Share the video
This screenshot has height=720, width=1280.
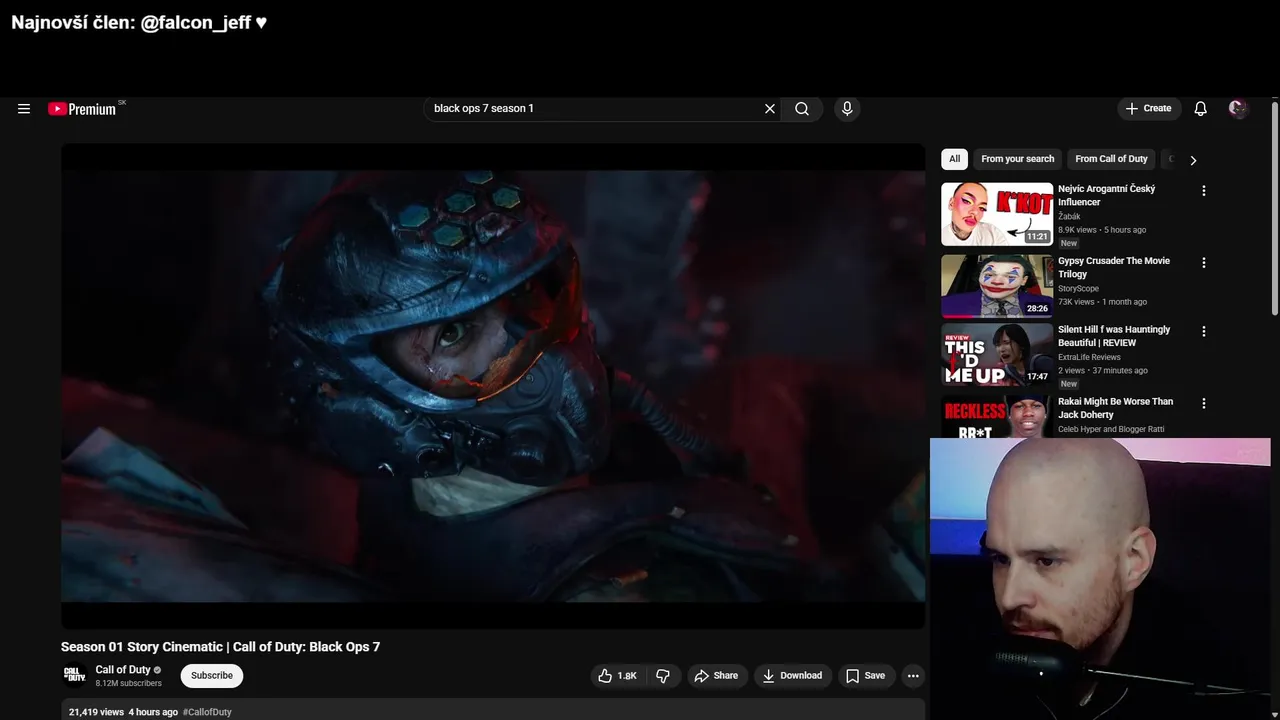[x=716, y=676]
